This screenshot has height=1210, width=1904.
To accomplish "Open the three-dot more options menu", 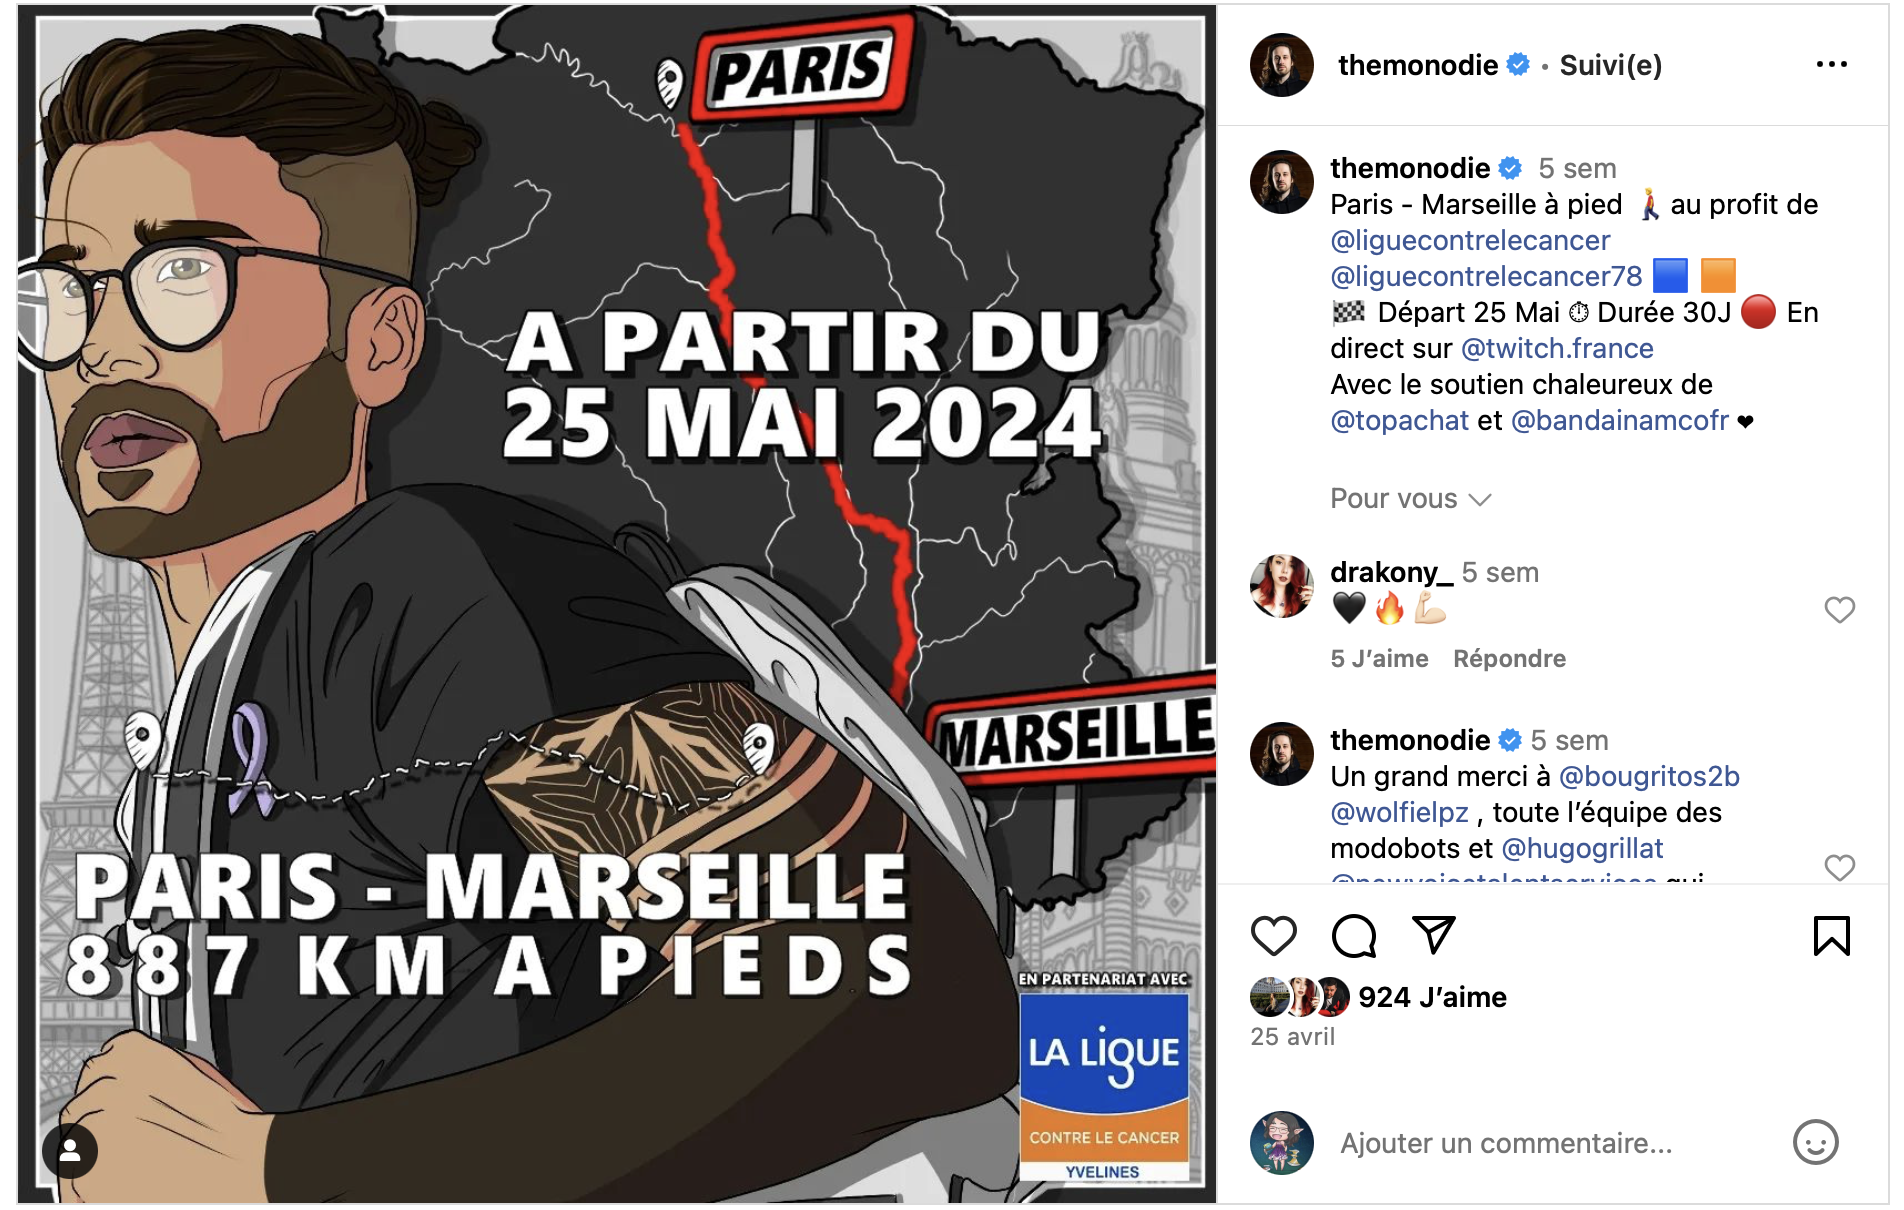I will point(1832,64).
